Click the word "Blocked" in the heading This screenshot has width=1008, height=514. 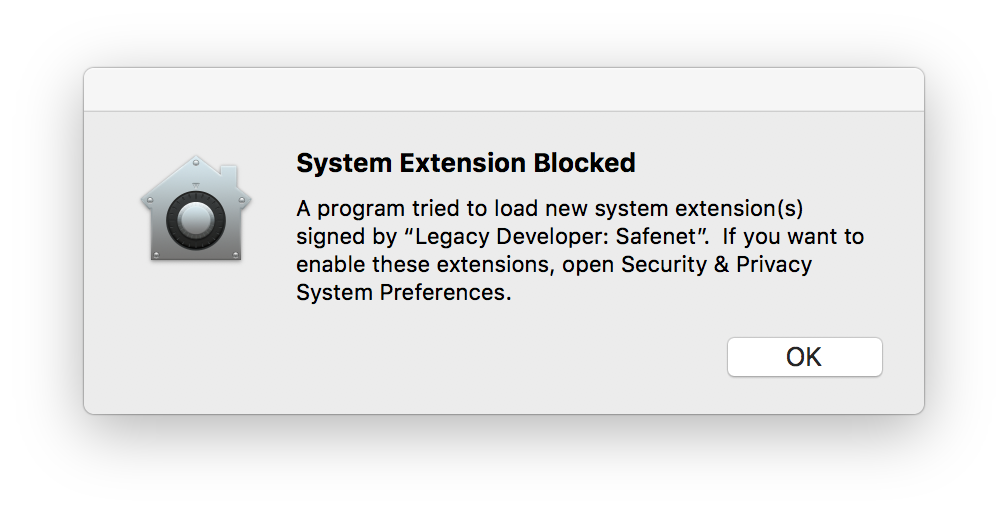coord(584,163)
